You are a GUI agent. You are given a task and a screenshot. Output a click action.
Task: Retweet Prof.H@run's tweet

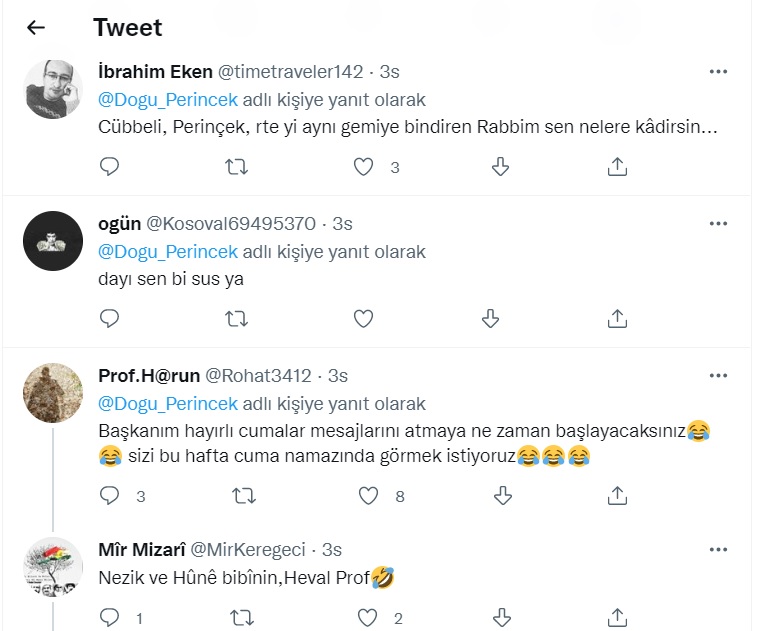pyautogui.click(x=241, y=495)
